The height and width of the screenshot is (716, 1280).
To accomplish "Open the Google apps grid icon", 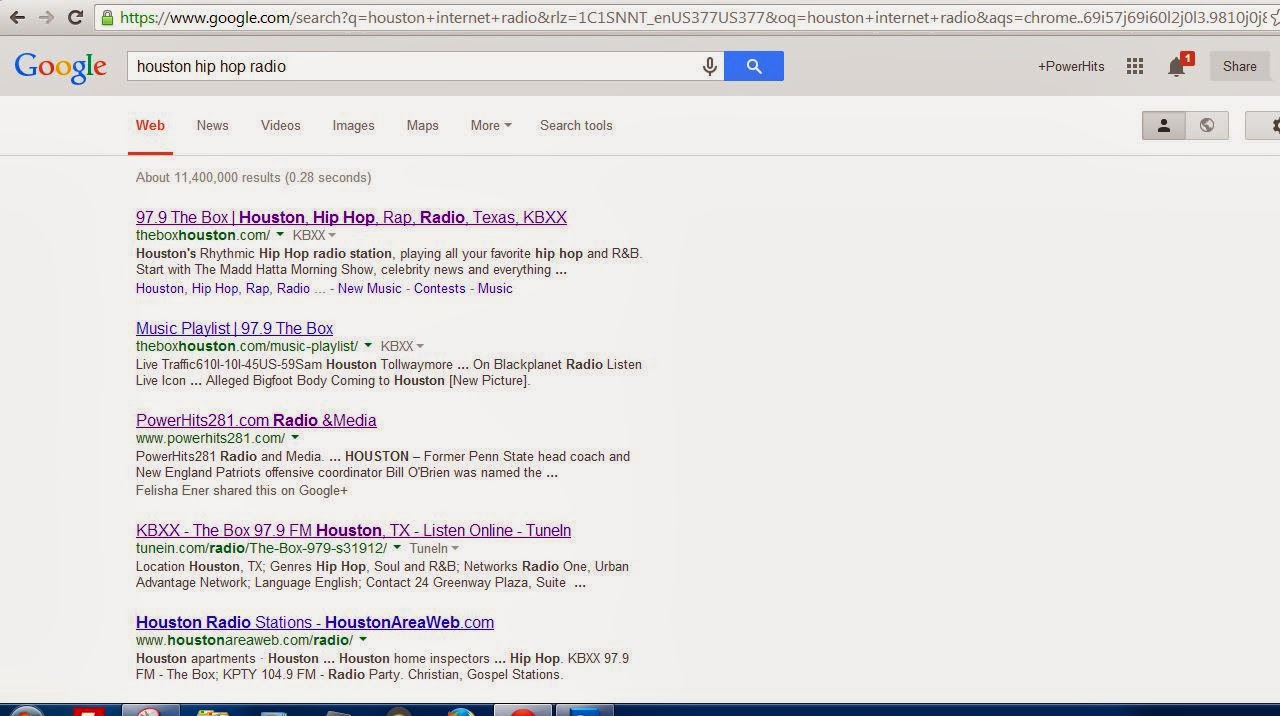I will [1134, 66].
